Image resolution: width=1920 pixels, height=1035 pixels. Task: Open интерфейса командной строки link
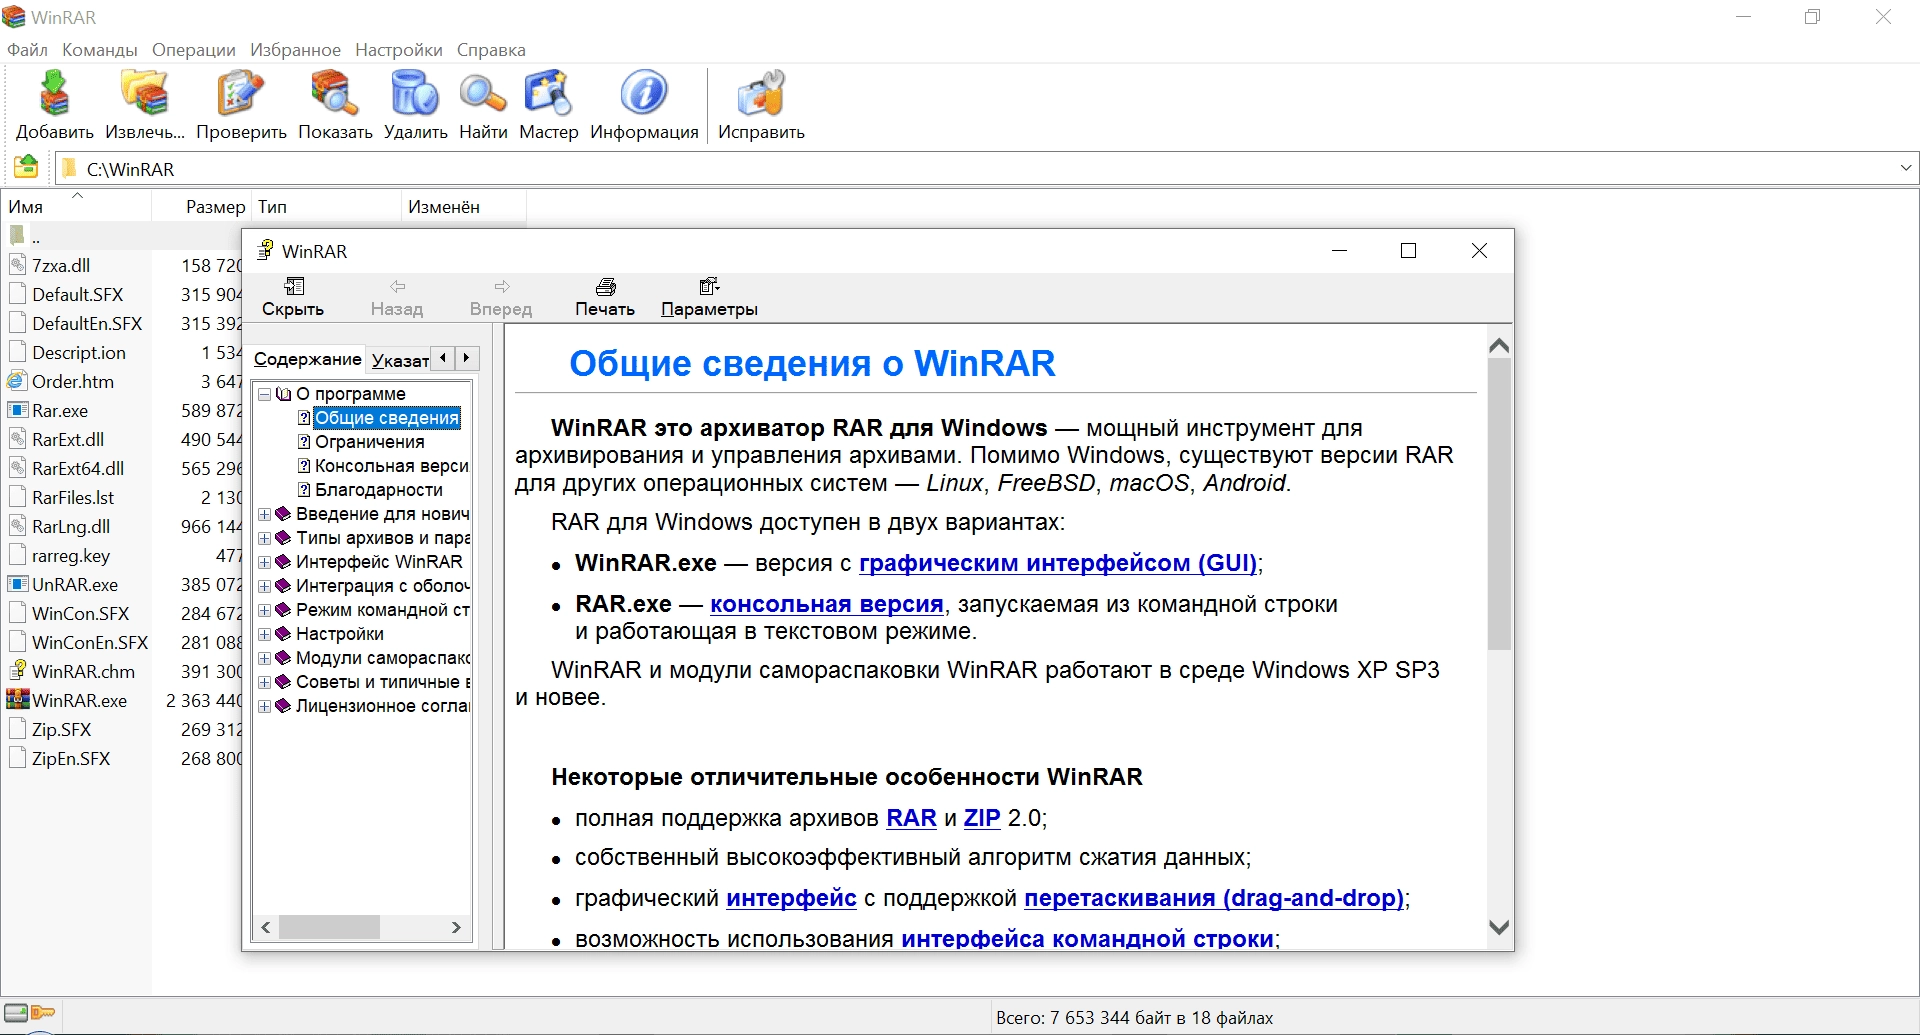1087,939
